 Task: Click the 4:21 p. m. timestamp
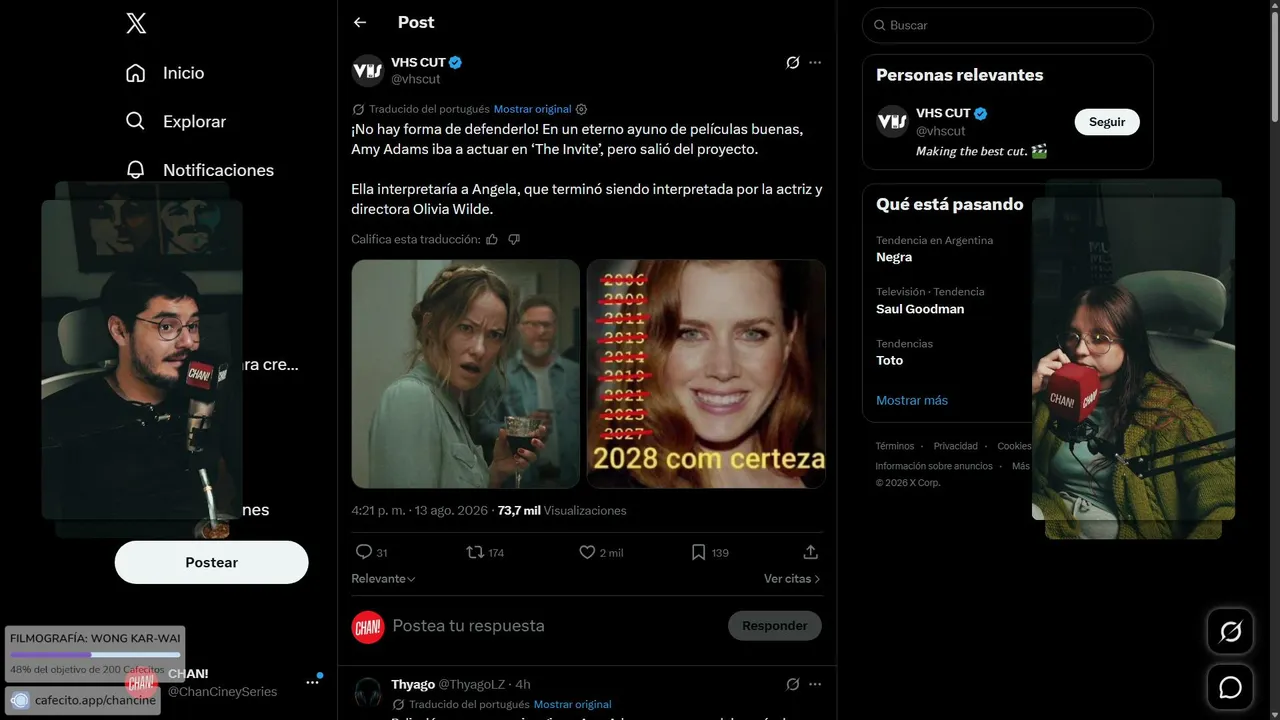pyautogui.click(x=421, y=510)
